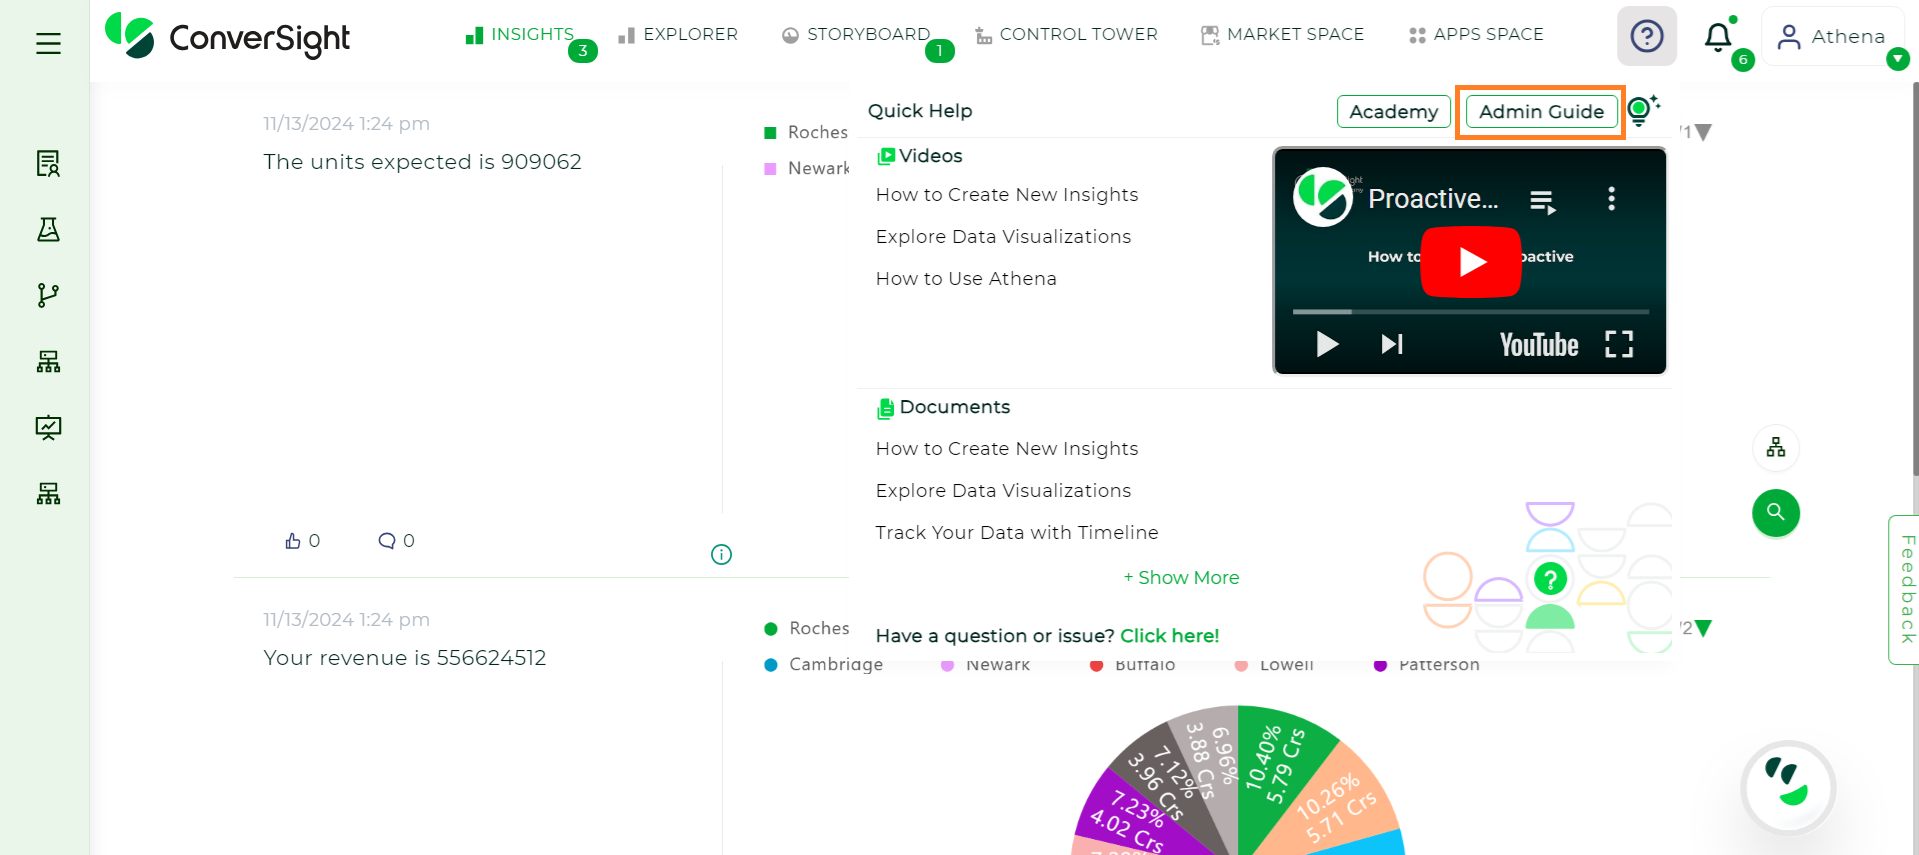Open the Control Tower tab
Screen dimensions: 1919x855
coord(1067,35)
